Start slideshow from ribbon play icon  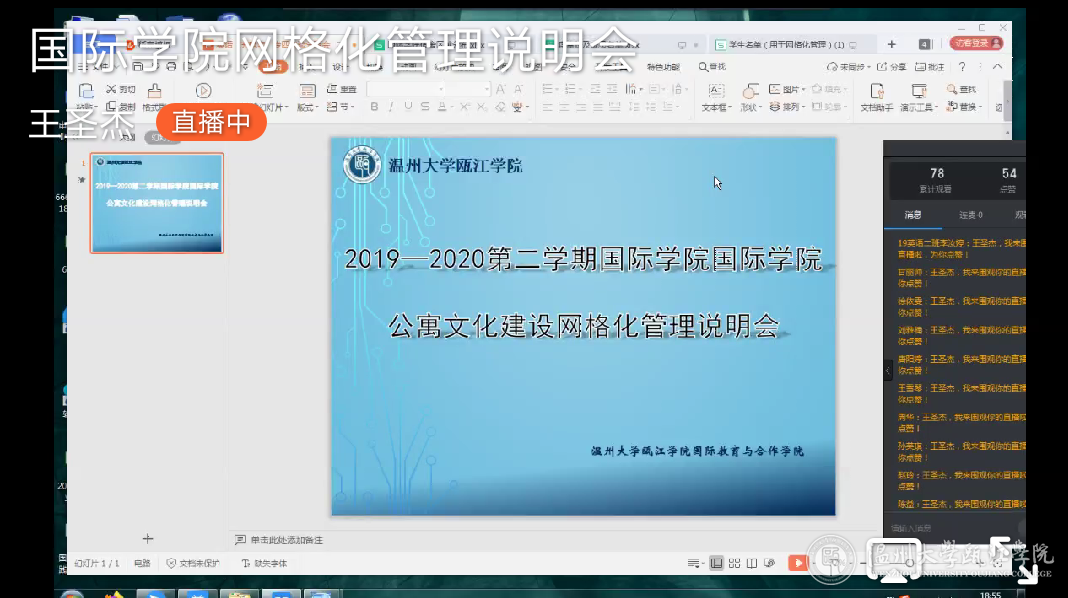[203, 91]
